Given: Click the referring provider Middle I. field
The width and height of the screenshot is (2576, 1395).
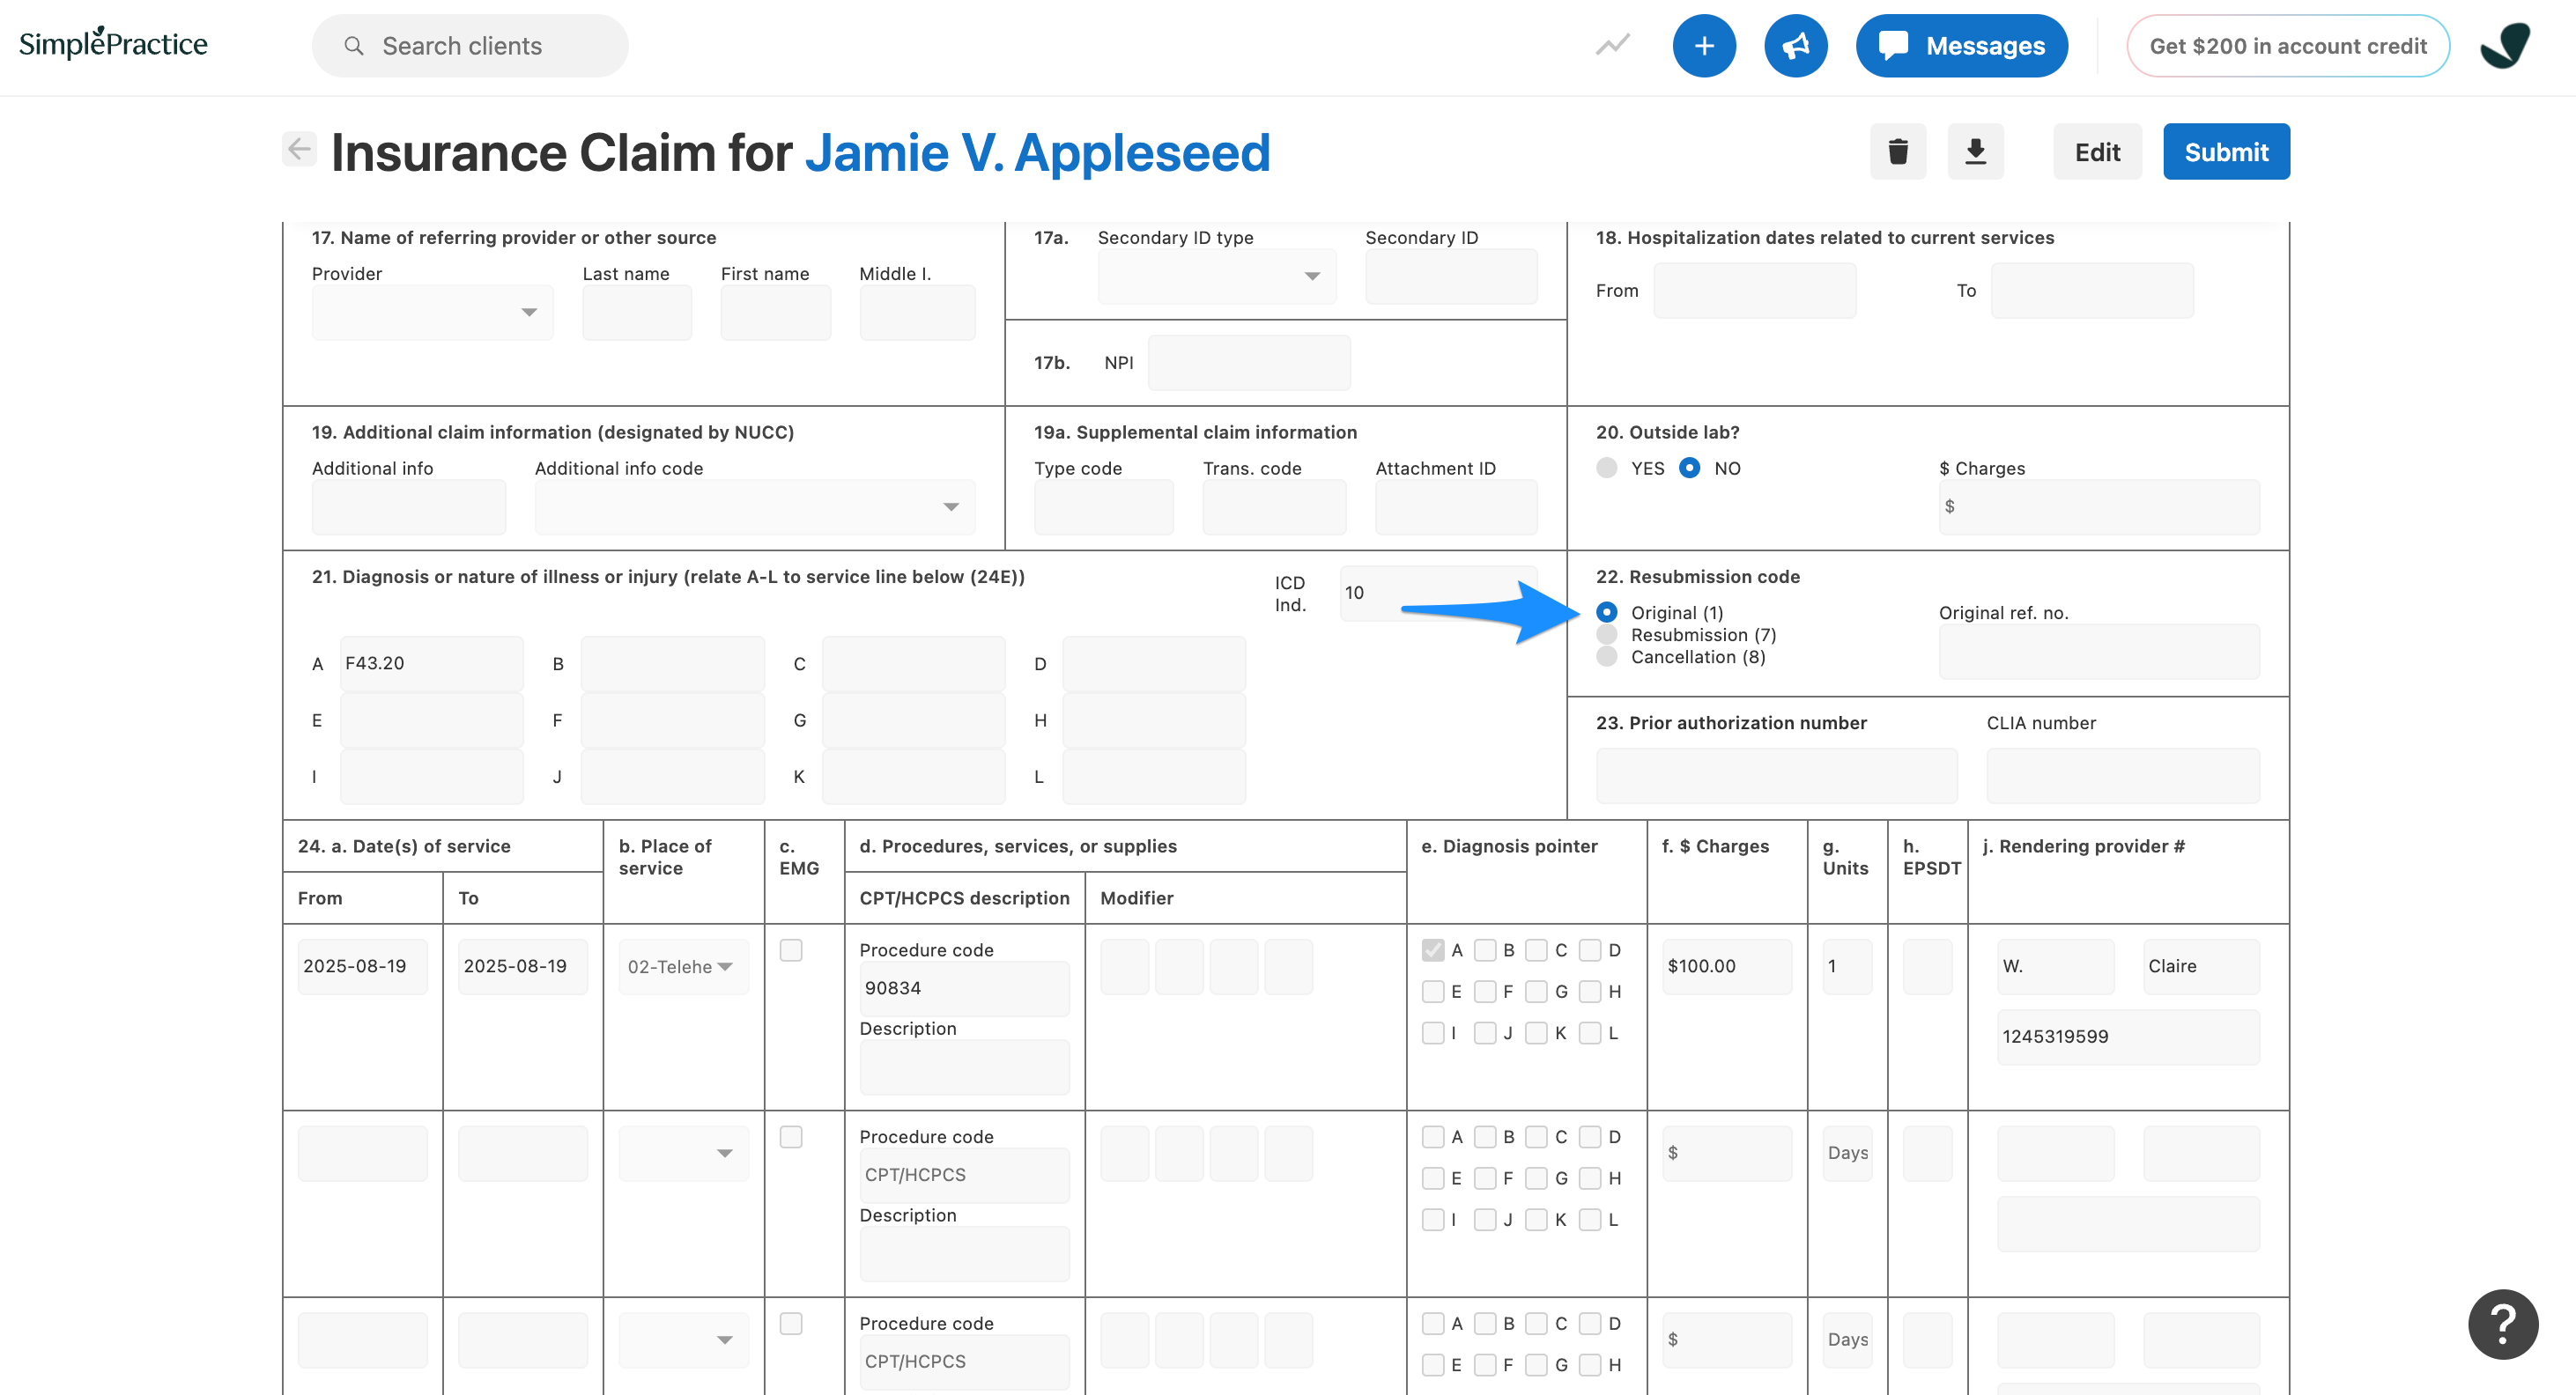Looking at the screenshot, I should 917,313.
